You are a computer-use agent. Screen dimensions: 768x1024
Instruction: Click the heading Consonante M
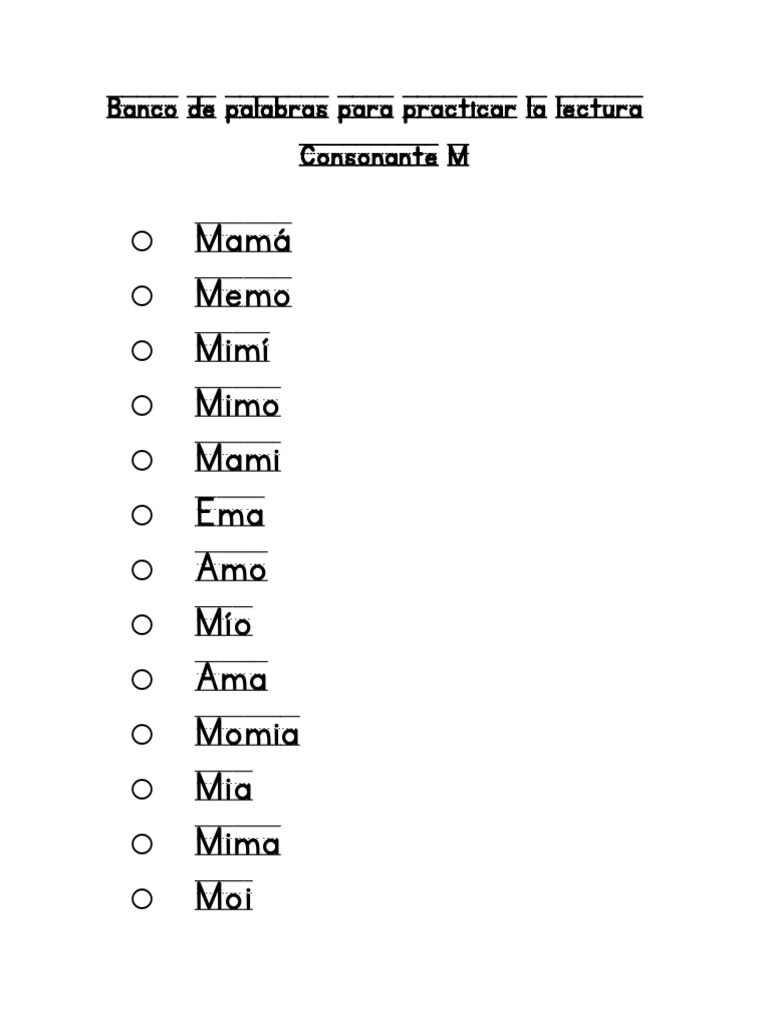pyautogui.click(x=384, y=156)
